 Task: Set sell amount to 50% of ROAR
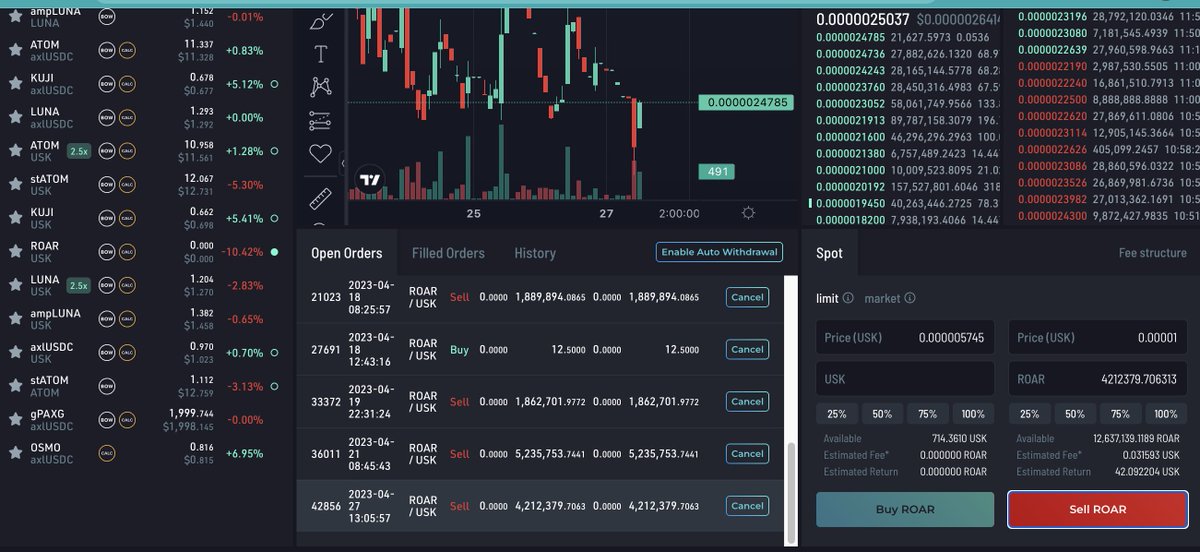tap(1074, 414)
